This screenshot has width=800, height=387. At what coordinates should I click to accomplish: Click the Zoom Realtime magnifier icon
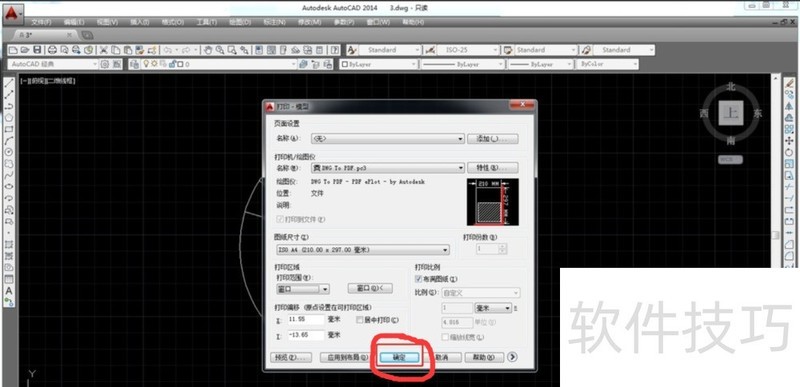coord(220,50)
